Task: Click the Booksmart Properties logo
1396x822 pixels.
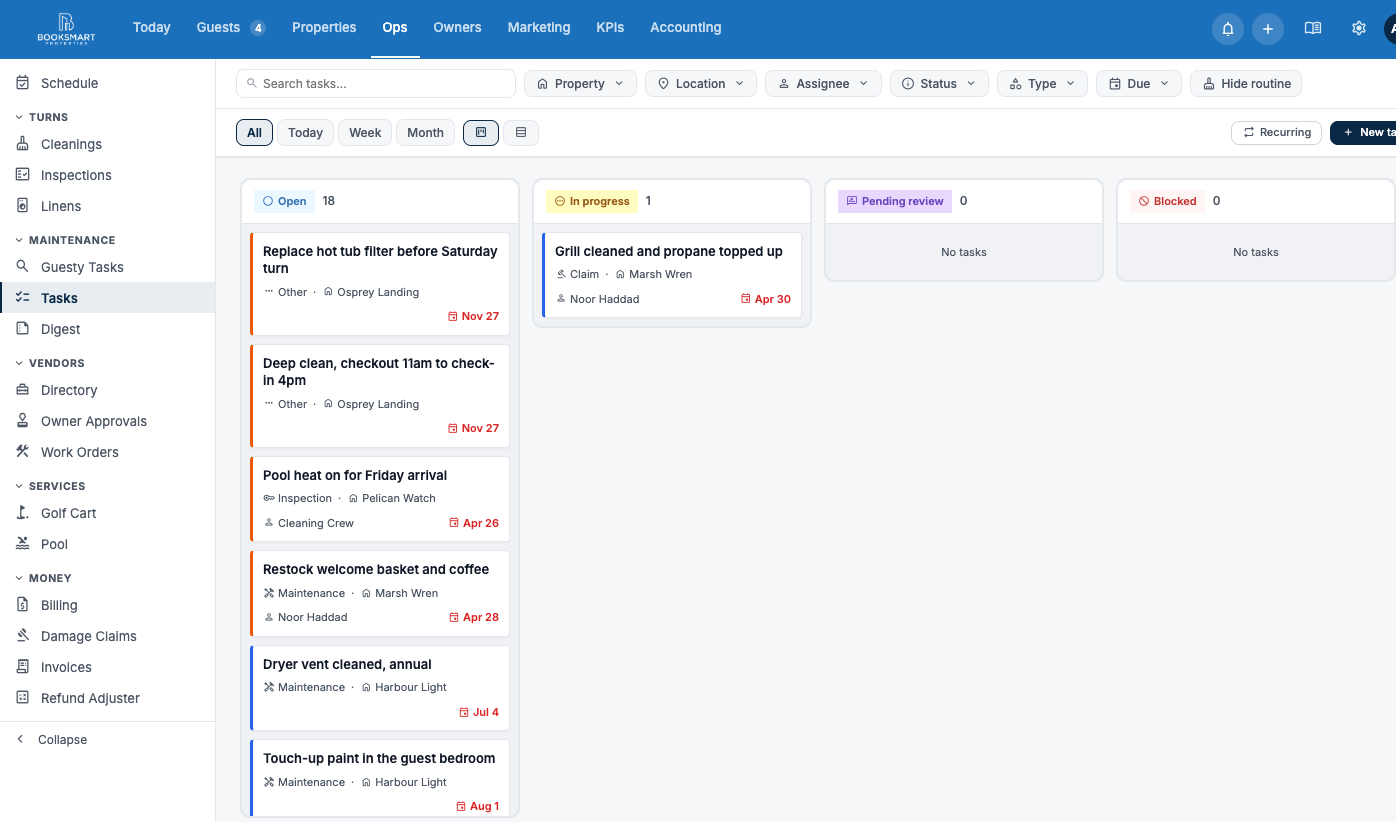Action: tap(66, 28)
